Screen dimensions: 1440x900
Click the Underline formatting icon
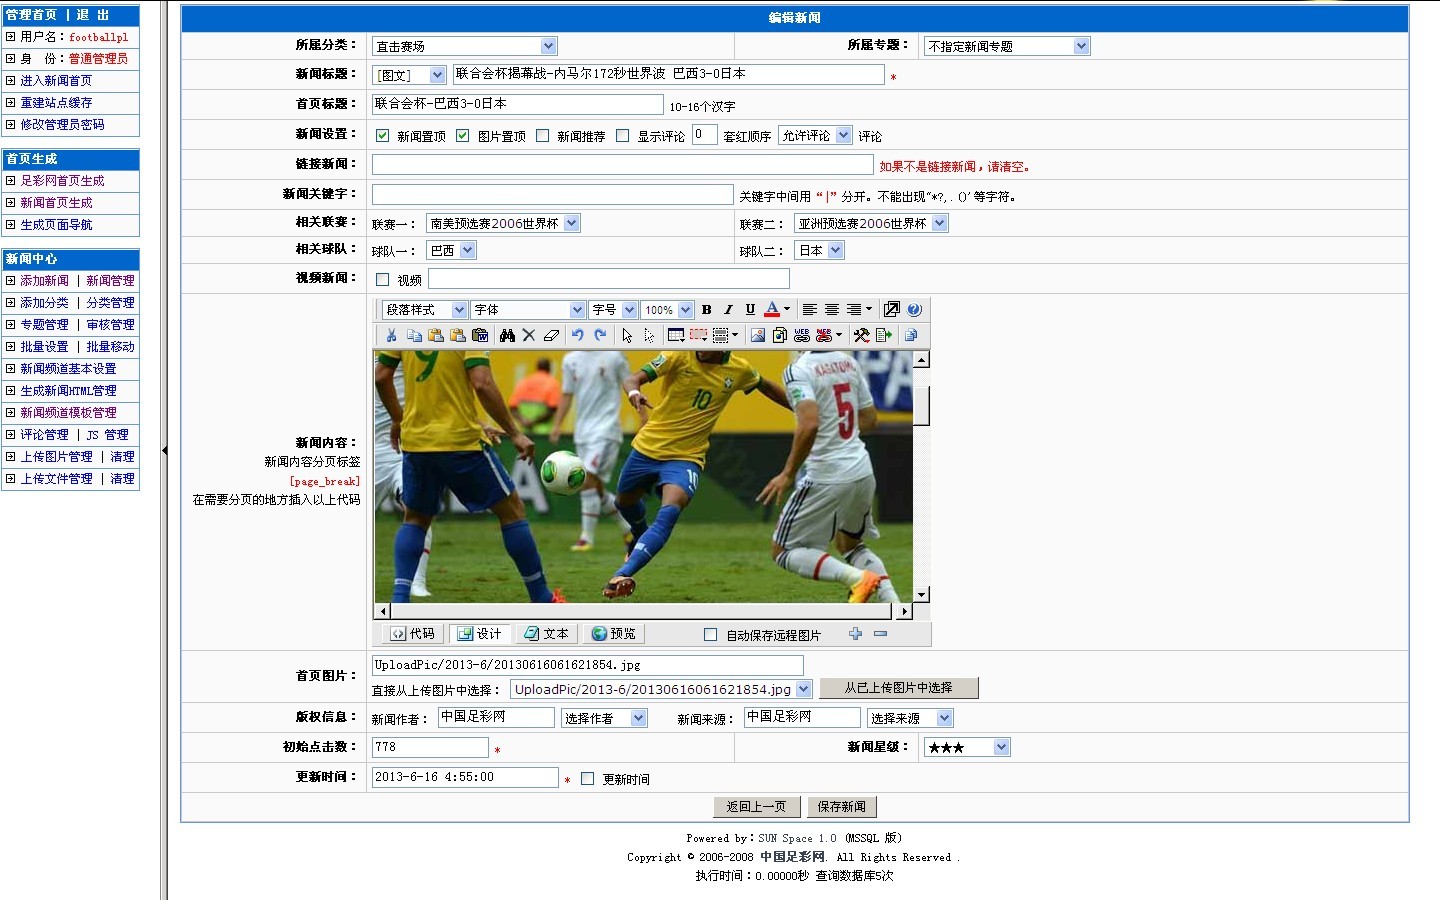[x=750, y=310]
